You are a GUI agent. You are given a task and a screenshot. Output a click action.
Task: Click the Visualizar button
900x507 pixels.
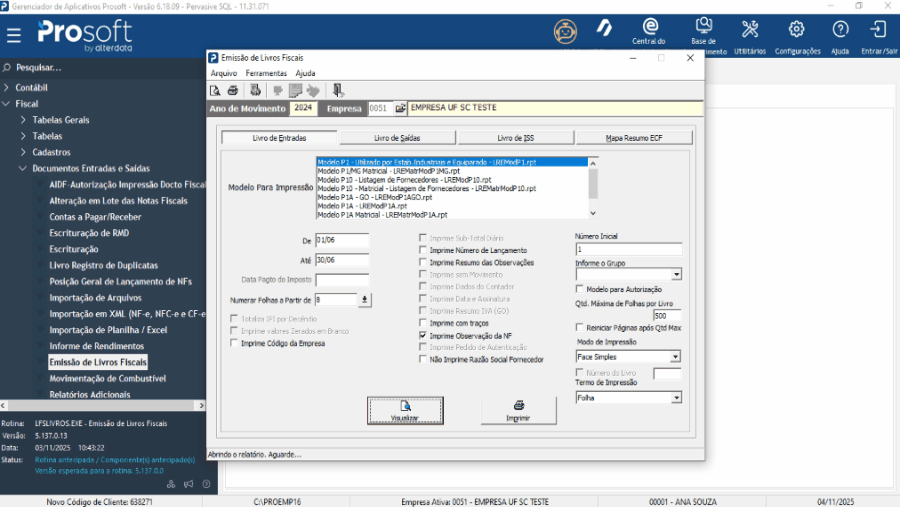coord(405,410)
